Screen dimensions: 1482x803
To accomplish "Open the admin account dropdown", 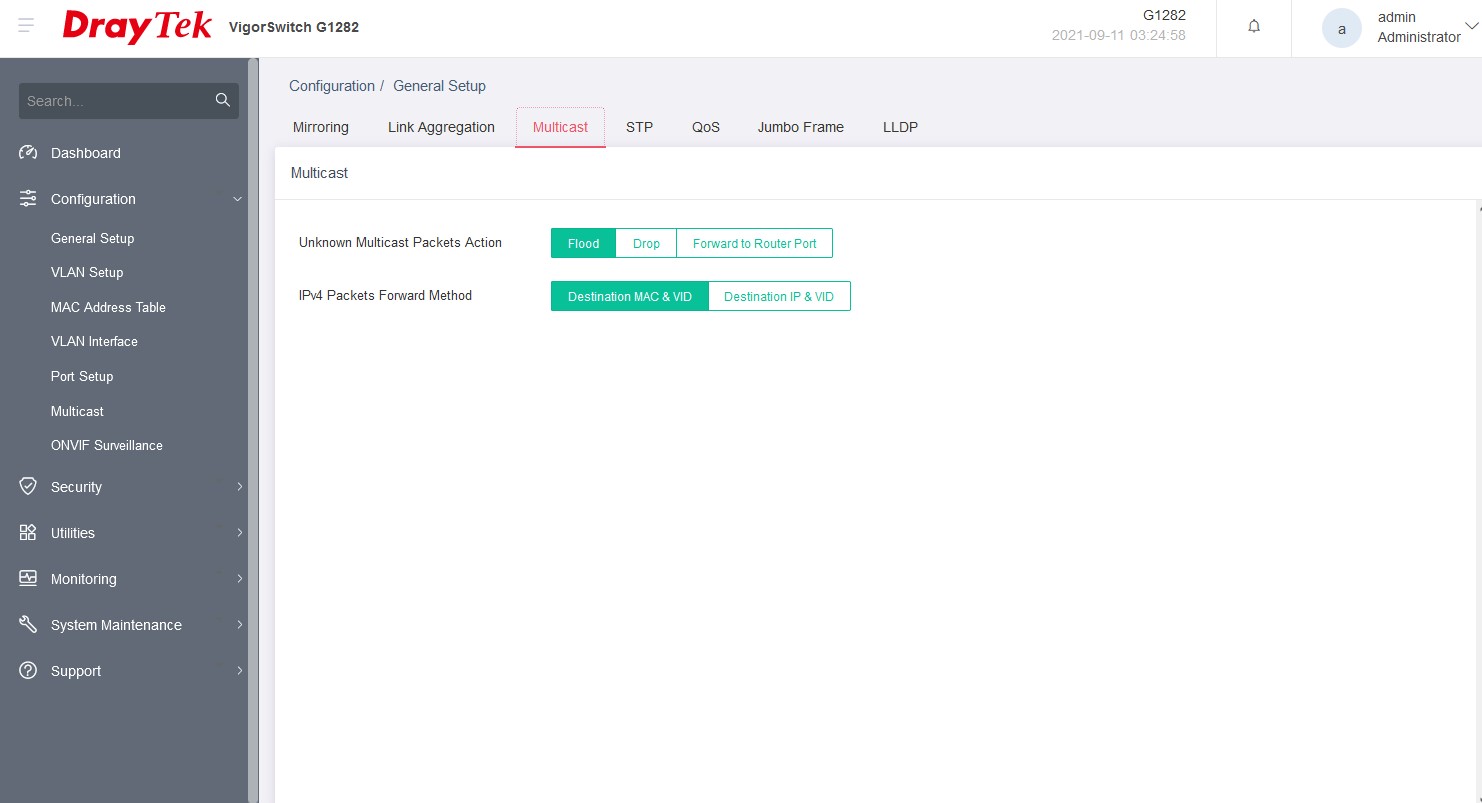I will tap(1470, 27).
